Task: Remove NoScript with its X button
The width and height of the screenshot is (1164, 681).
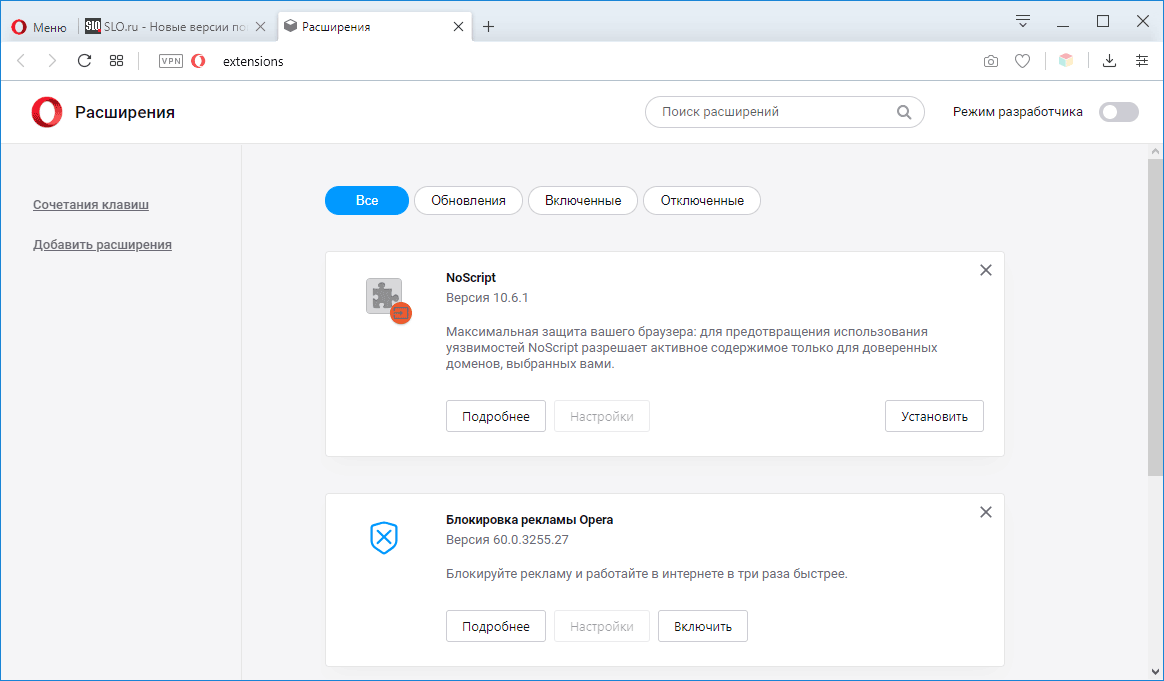Action: tap(986, 270)
